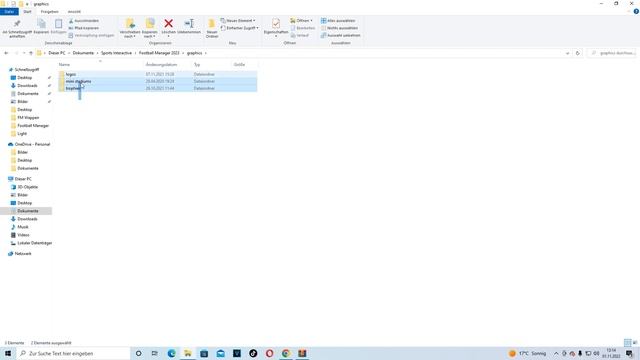Open Schnellzugriff in the navigation pane

point(26,70)
